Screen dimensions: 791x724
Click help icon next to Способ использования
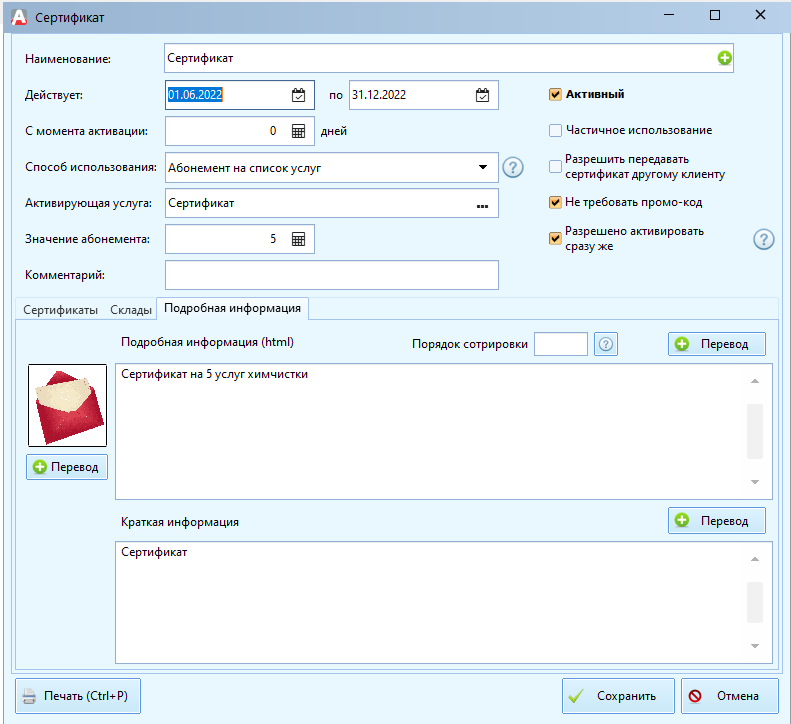coord(513,167)
